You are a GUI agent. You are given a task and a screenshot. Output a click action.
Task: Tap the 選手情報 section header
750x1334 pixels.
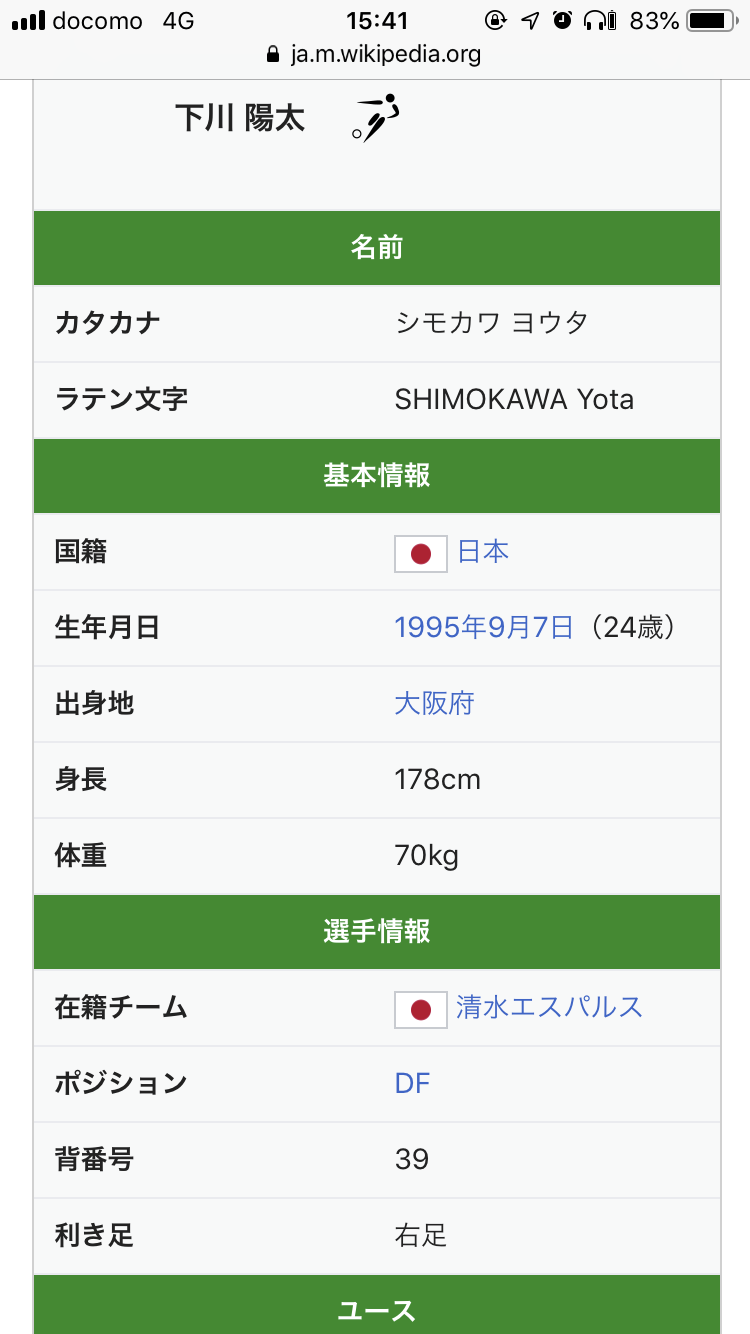click(x=376, y=932)
